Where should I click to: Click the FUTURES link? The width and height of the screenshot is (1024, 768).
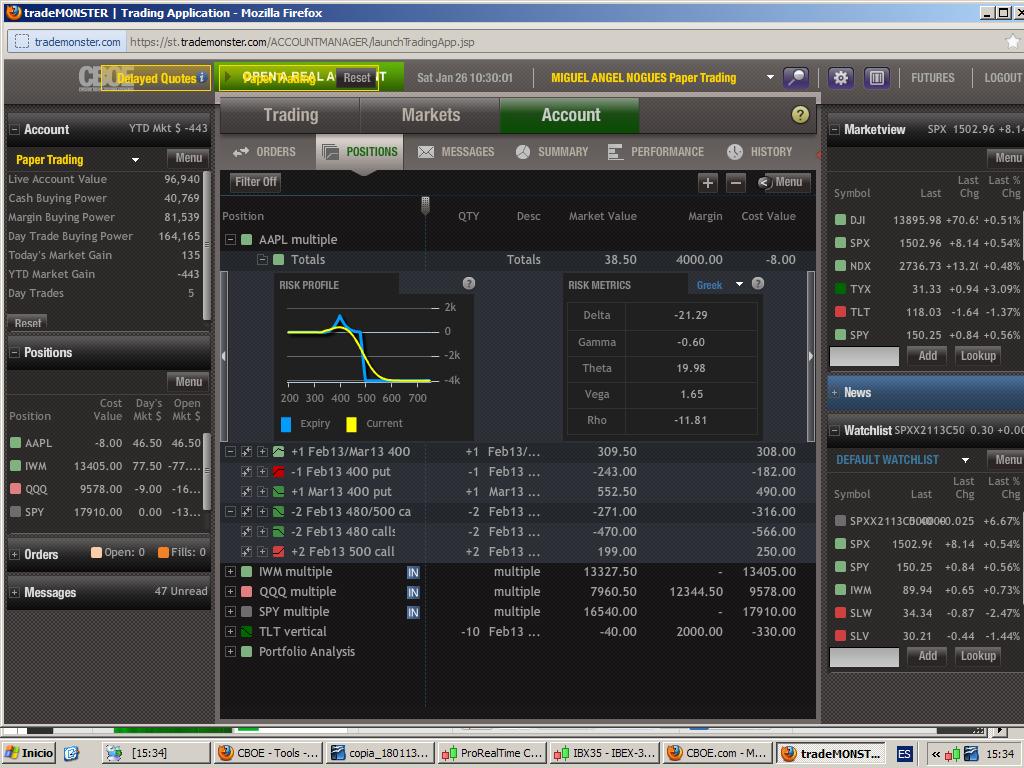[x=933, y=78]
